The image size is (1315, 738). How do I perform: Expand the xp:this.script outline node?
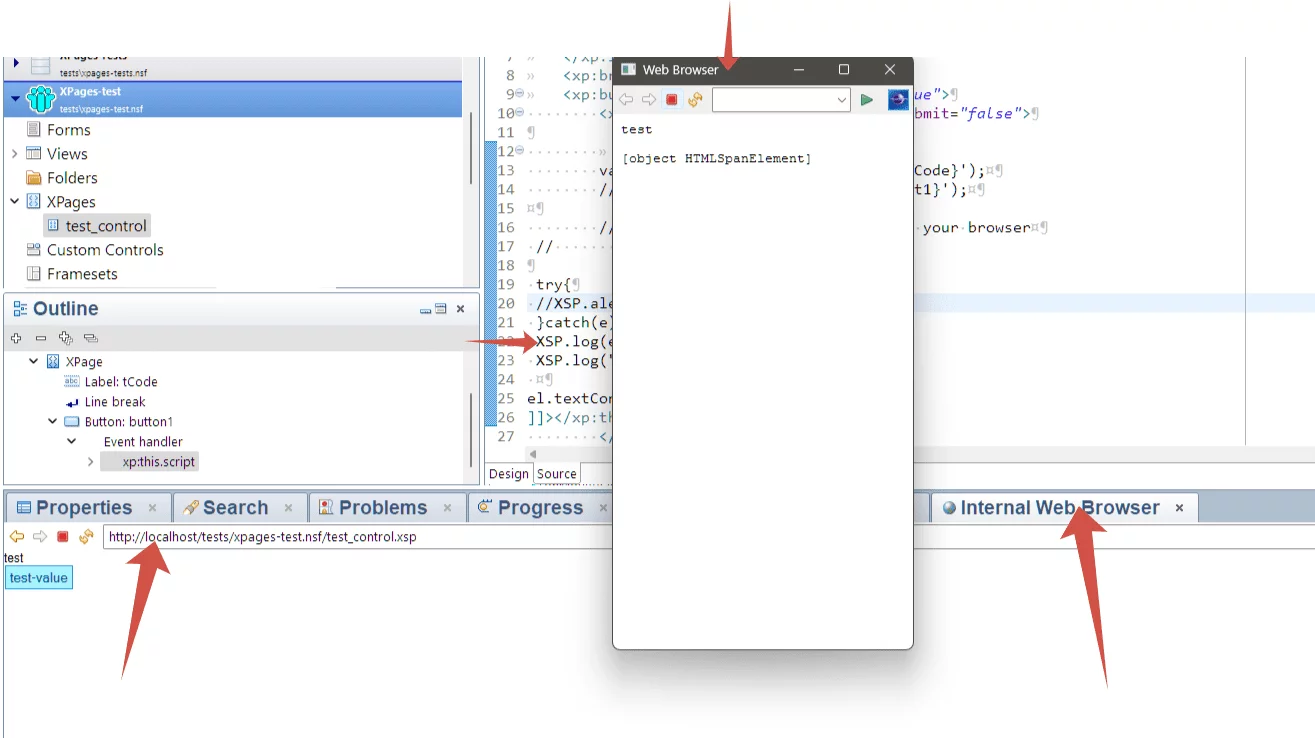[x=91, y=462]
